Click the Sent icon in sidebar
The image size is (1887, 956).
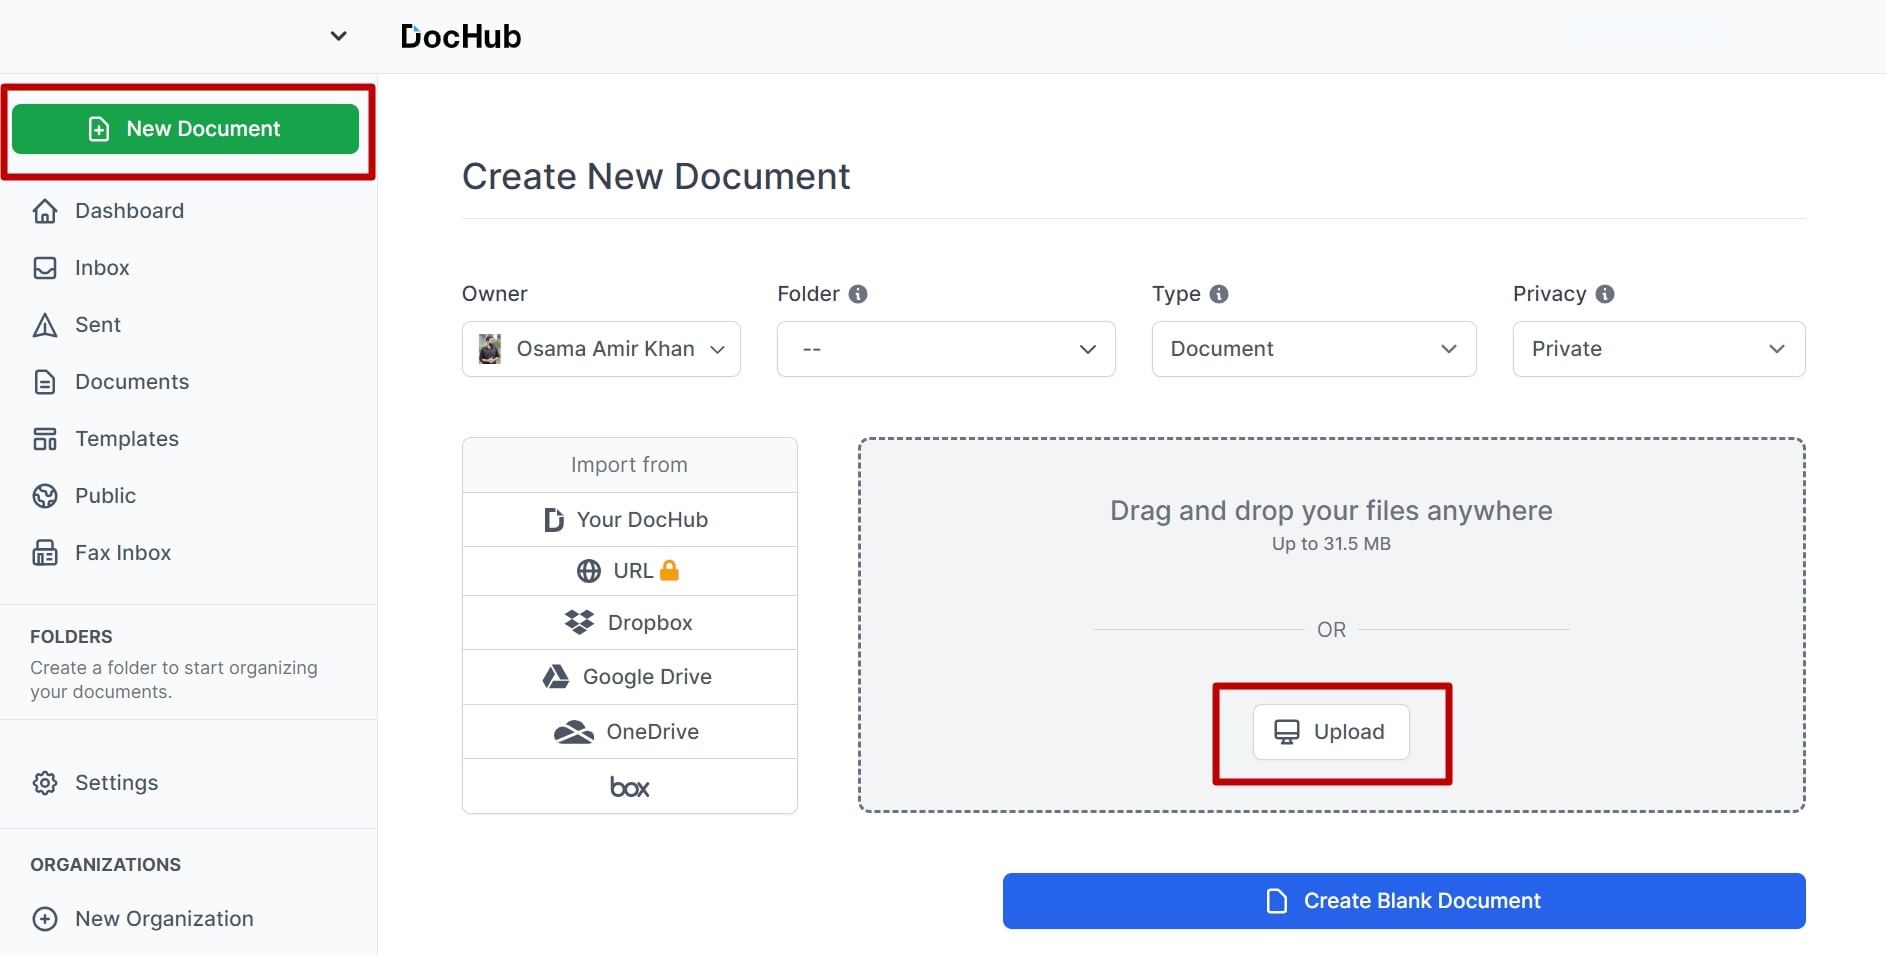click(45, 325)
